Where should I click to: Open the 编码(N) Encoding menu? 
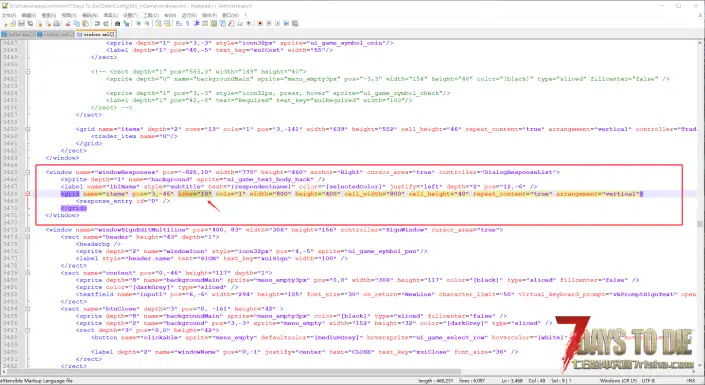tap(89, 15)
